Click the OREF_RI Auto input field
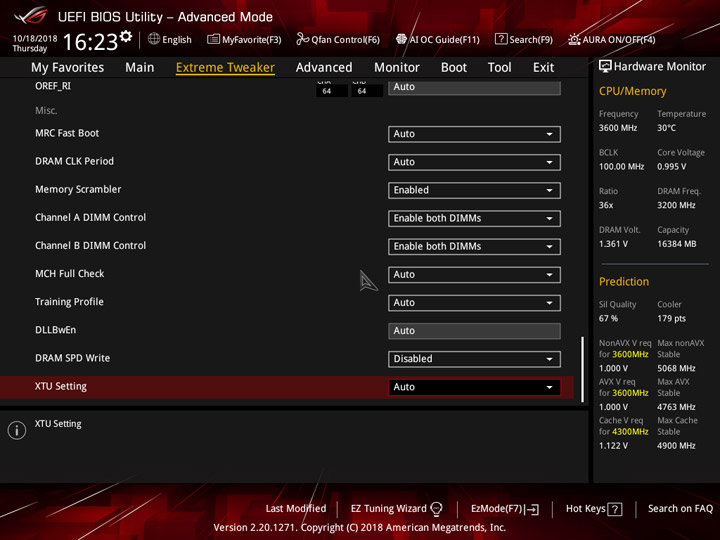This screenshot has width=720, height=540. 474,87
